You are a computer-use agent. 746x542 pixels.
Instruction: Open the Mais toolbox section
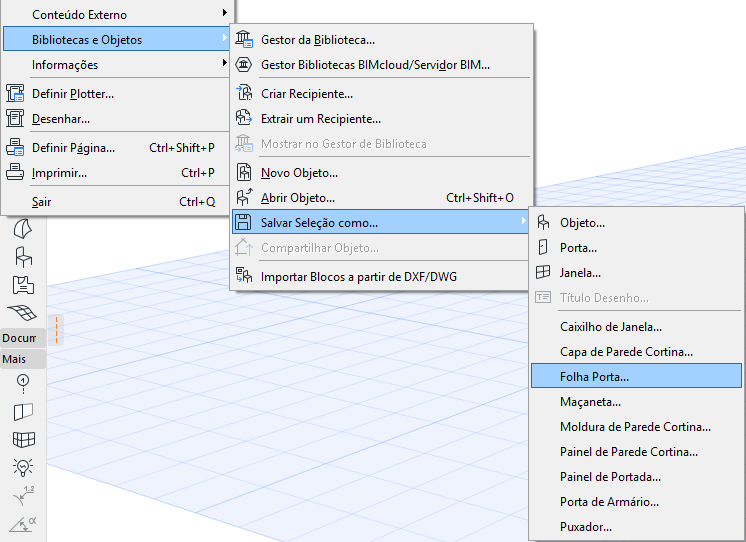[23, 359]
